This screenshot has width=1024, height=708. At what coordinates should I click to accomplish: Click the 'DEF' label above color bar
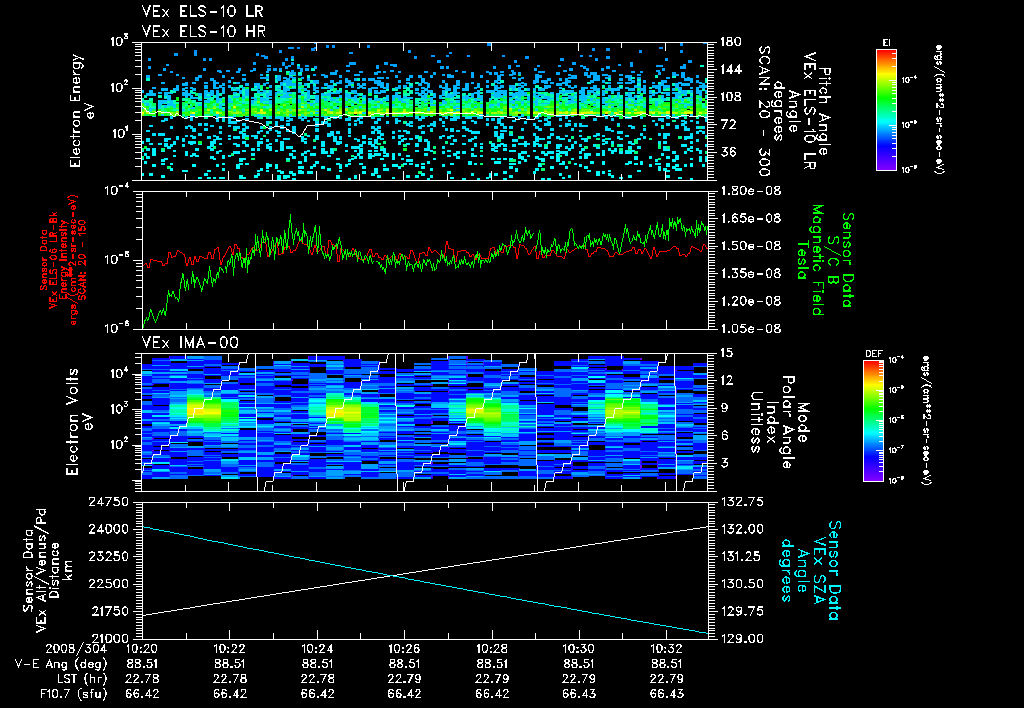(873, 354)
